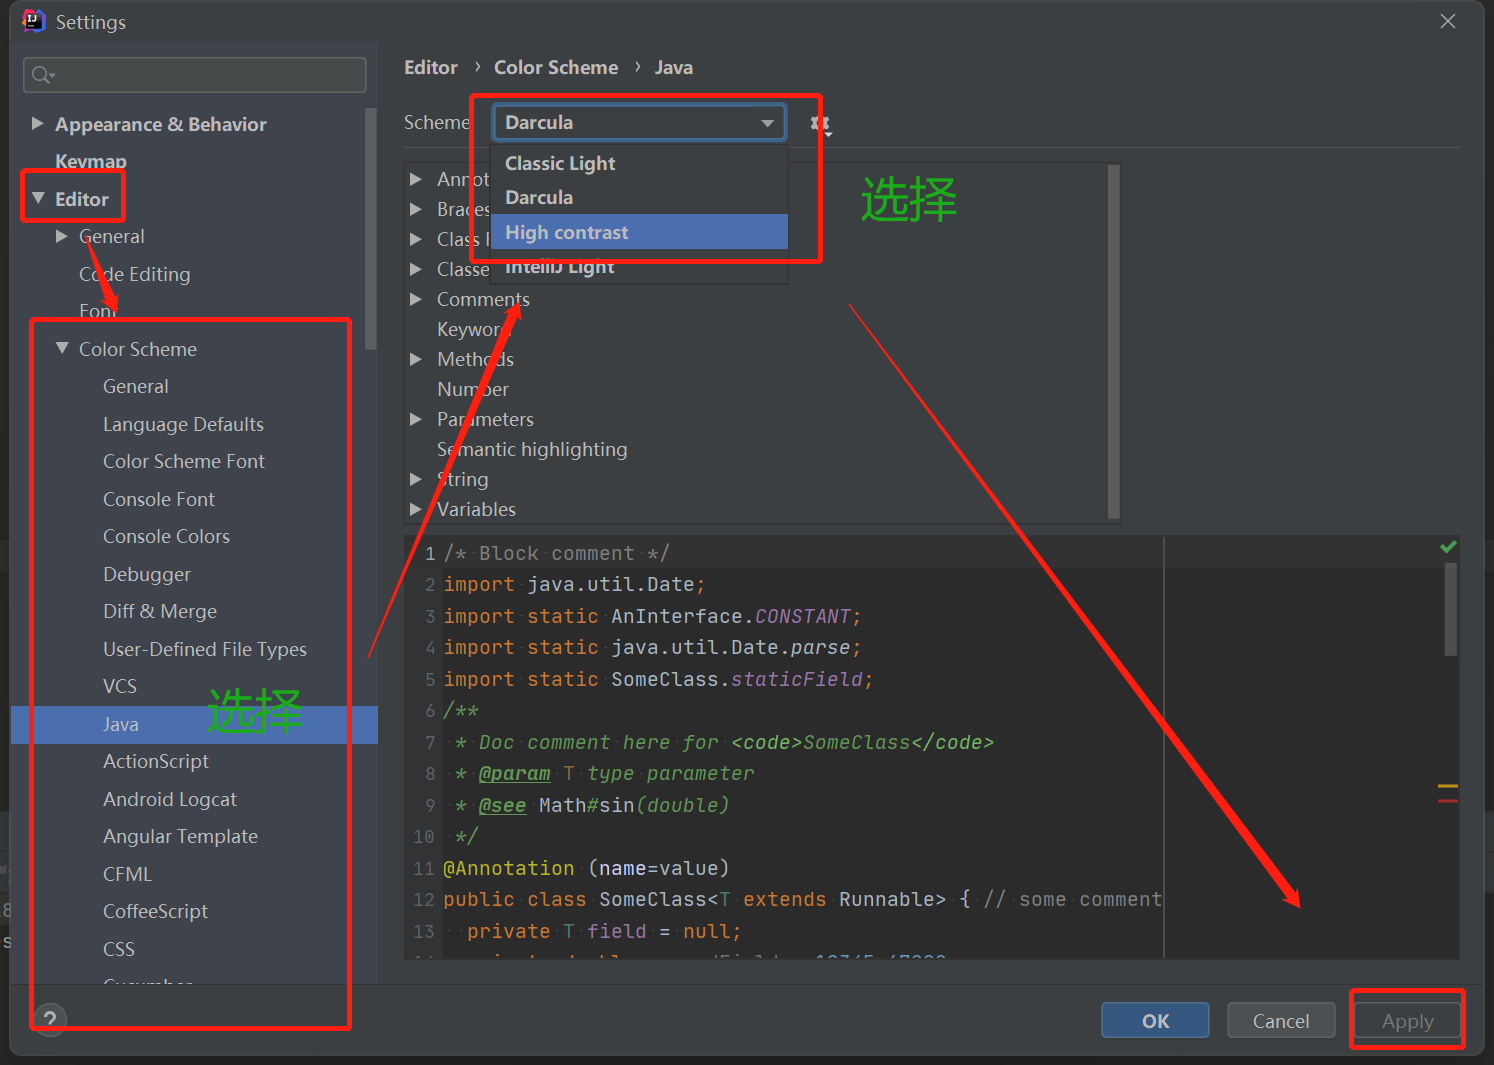Focus the settings search field
This screenshot has width=1494, height=1065.
click(194, 75)
